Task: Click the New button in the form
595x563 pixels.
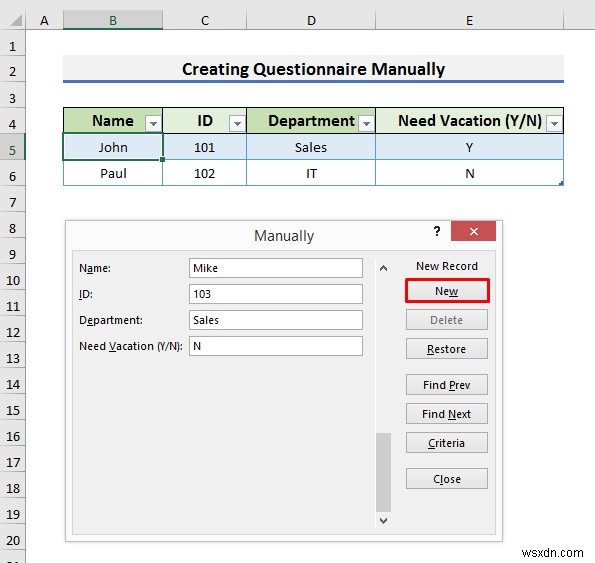Action: click(x=447, y=291)
